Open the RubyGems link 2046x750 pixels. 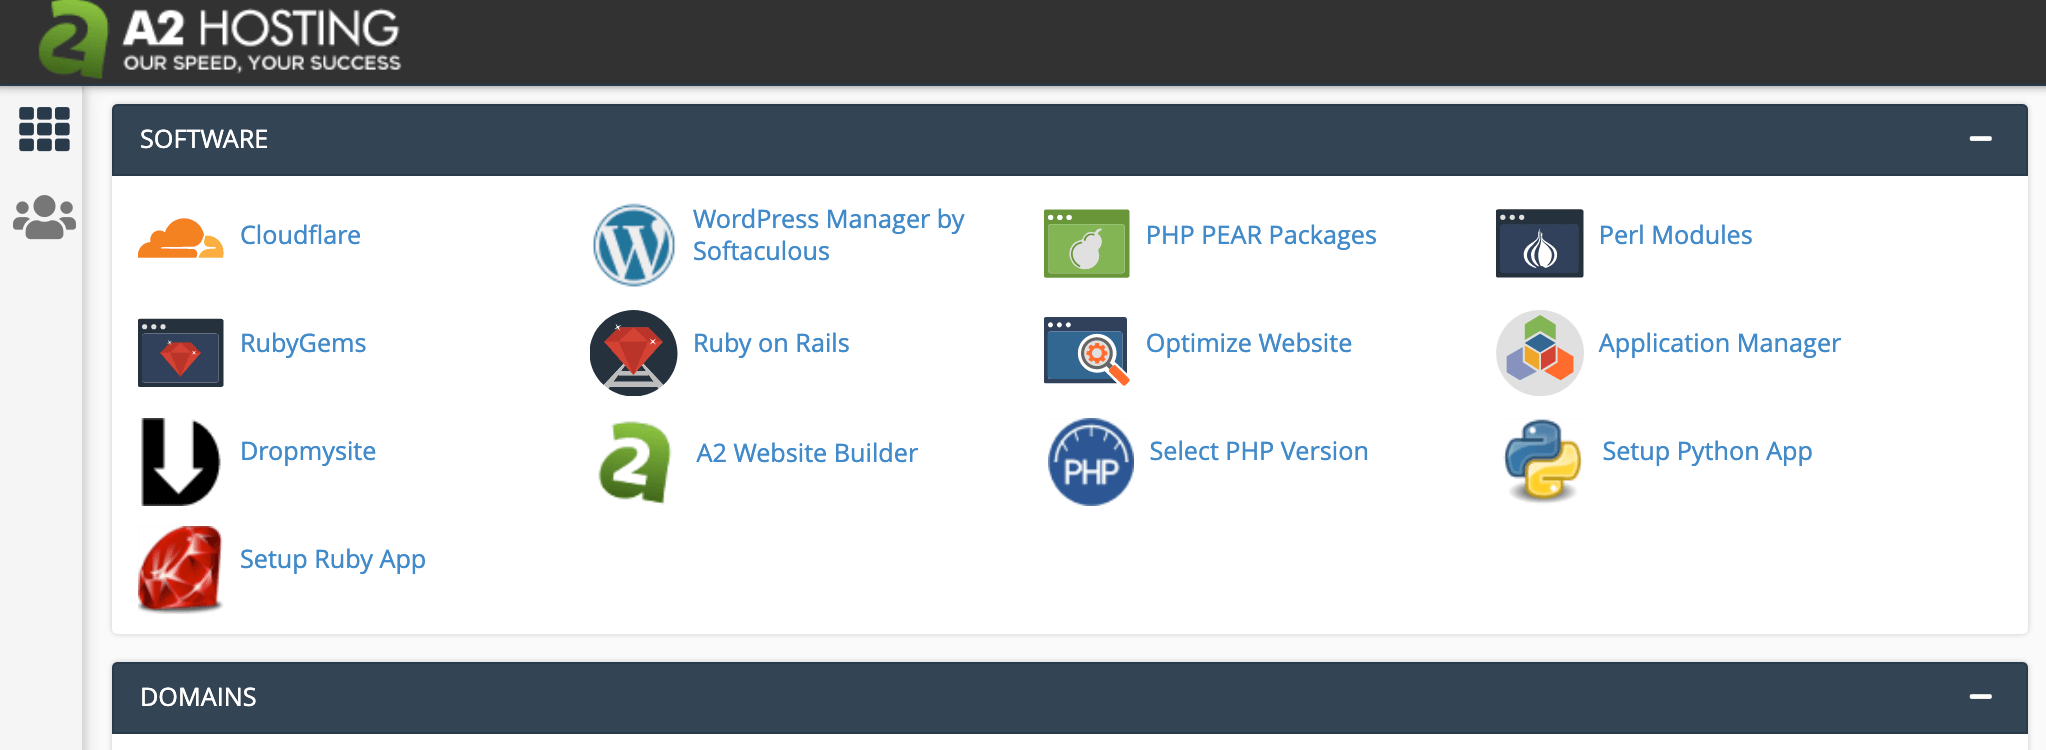pos(303,343)
